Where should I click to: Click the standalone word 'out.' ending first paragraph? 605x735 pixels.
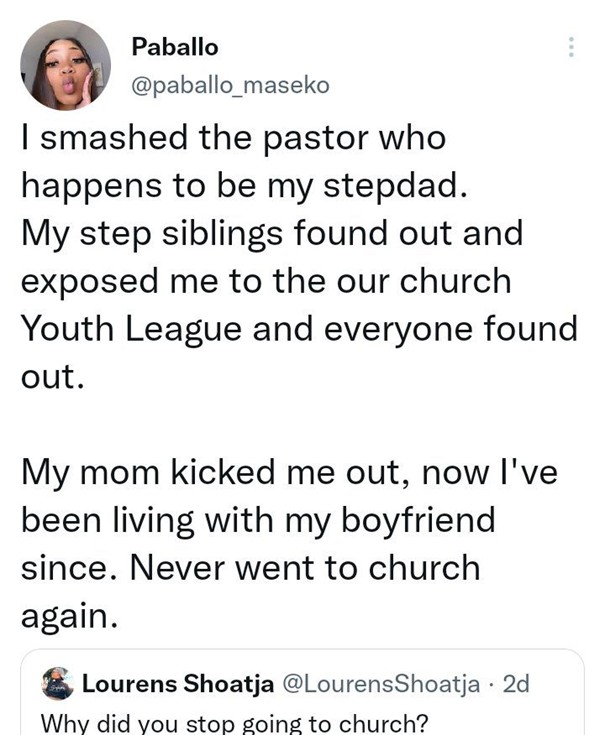tap(52, 377)
